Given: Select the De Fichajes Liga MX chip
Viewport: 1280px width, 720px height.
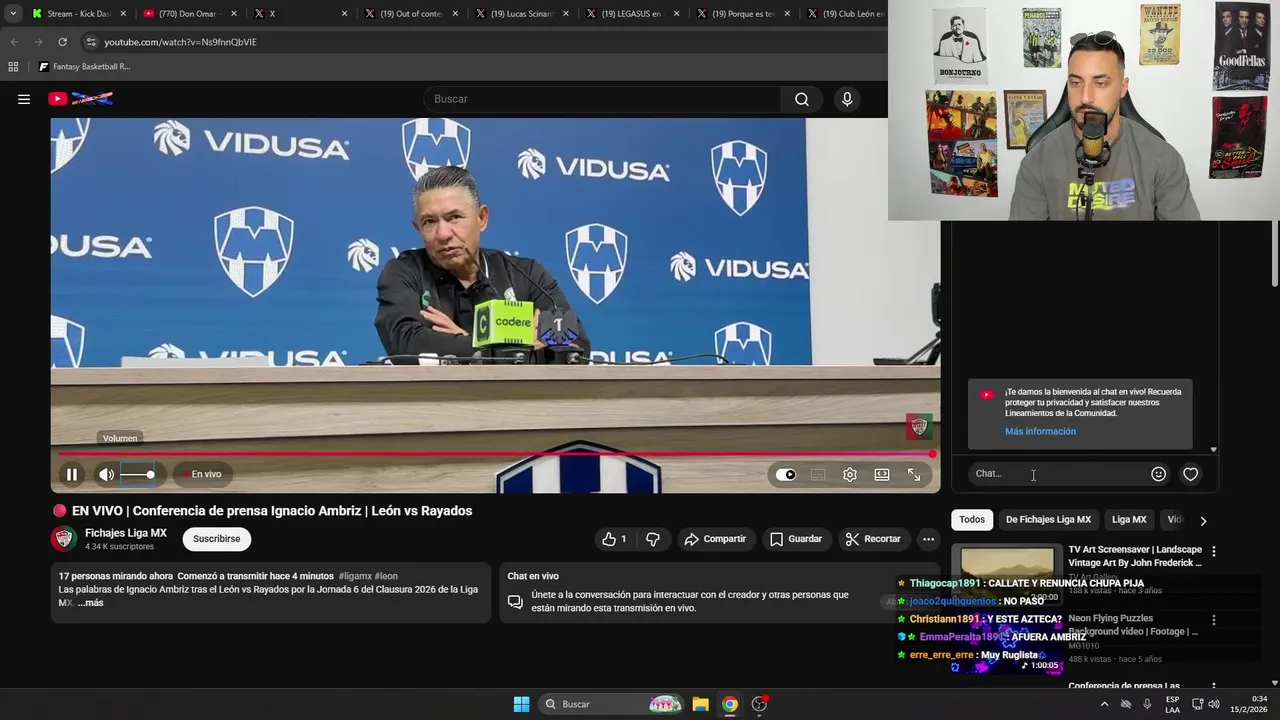Looking at the screenshot, I should (x=1048, y=520).
